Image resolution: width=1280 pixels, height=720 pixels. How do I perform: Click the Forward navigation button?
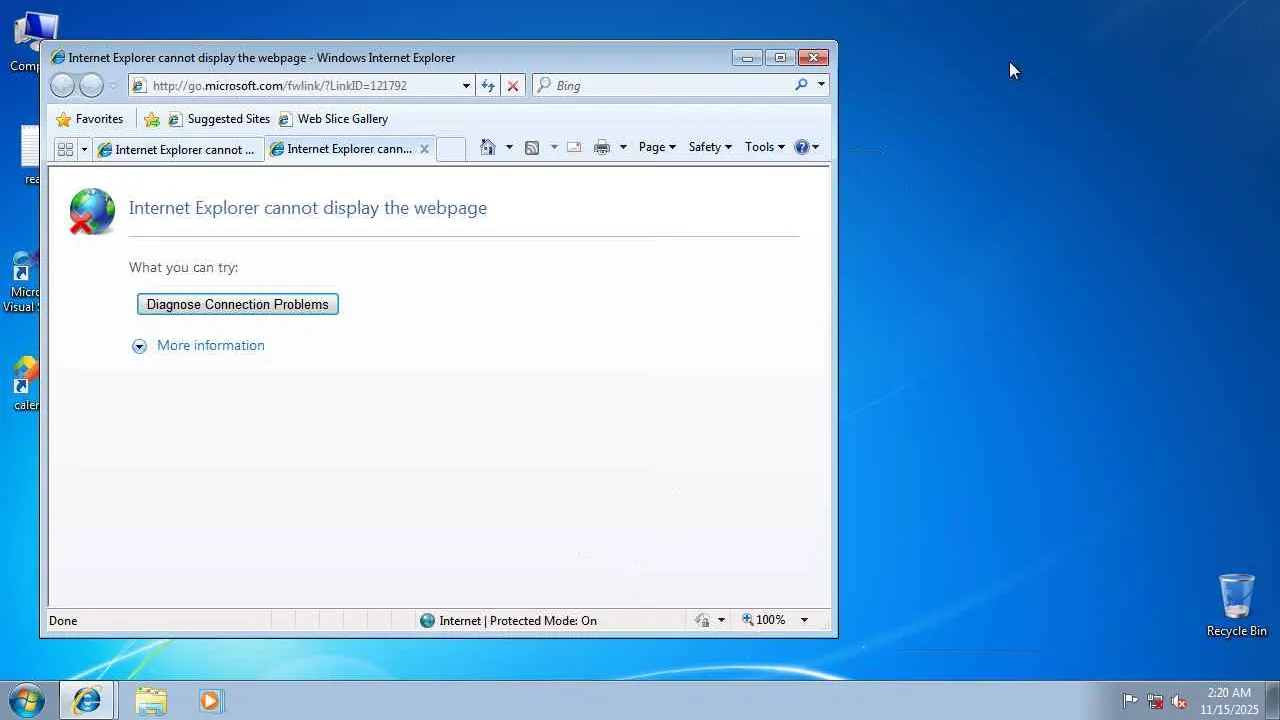click(x=91, y=86)
